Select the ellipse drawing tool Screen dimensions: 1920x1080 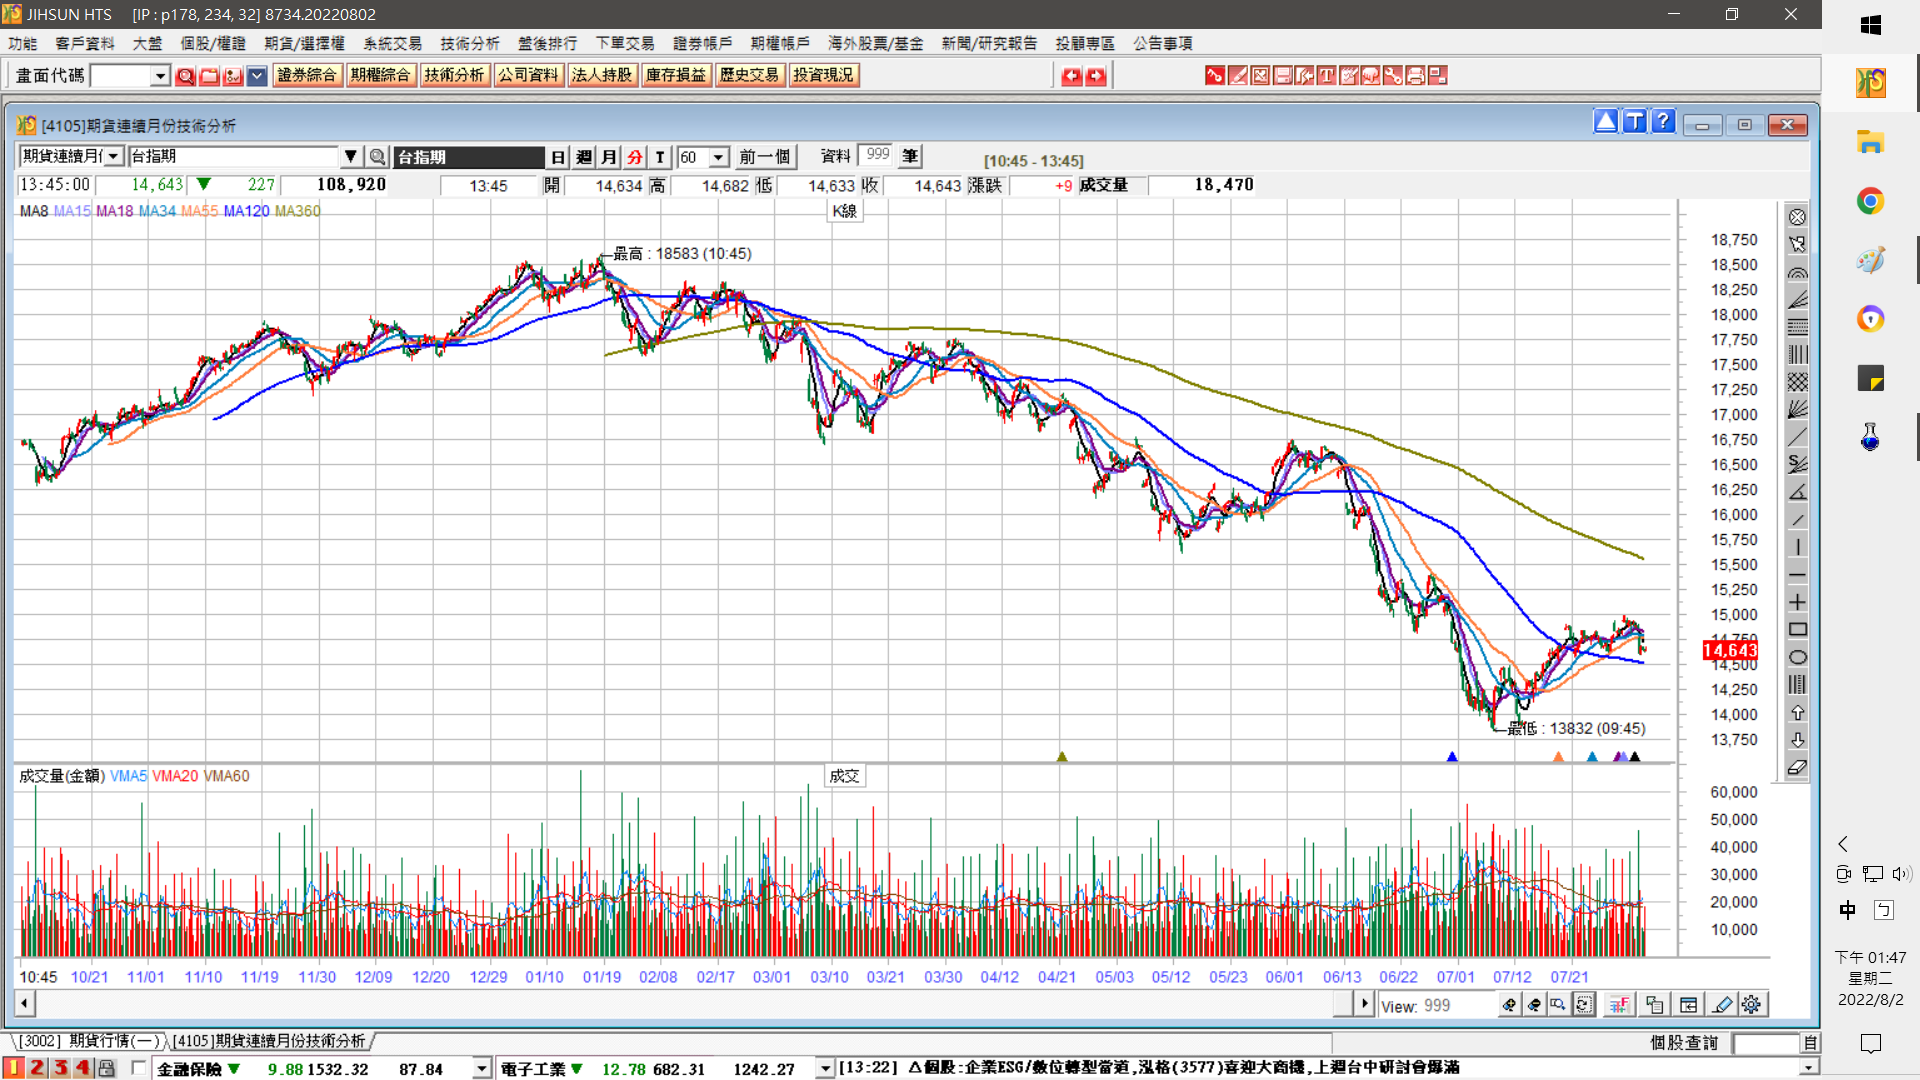[x=1797, y=657]
